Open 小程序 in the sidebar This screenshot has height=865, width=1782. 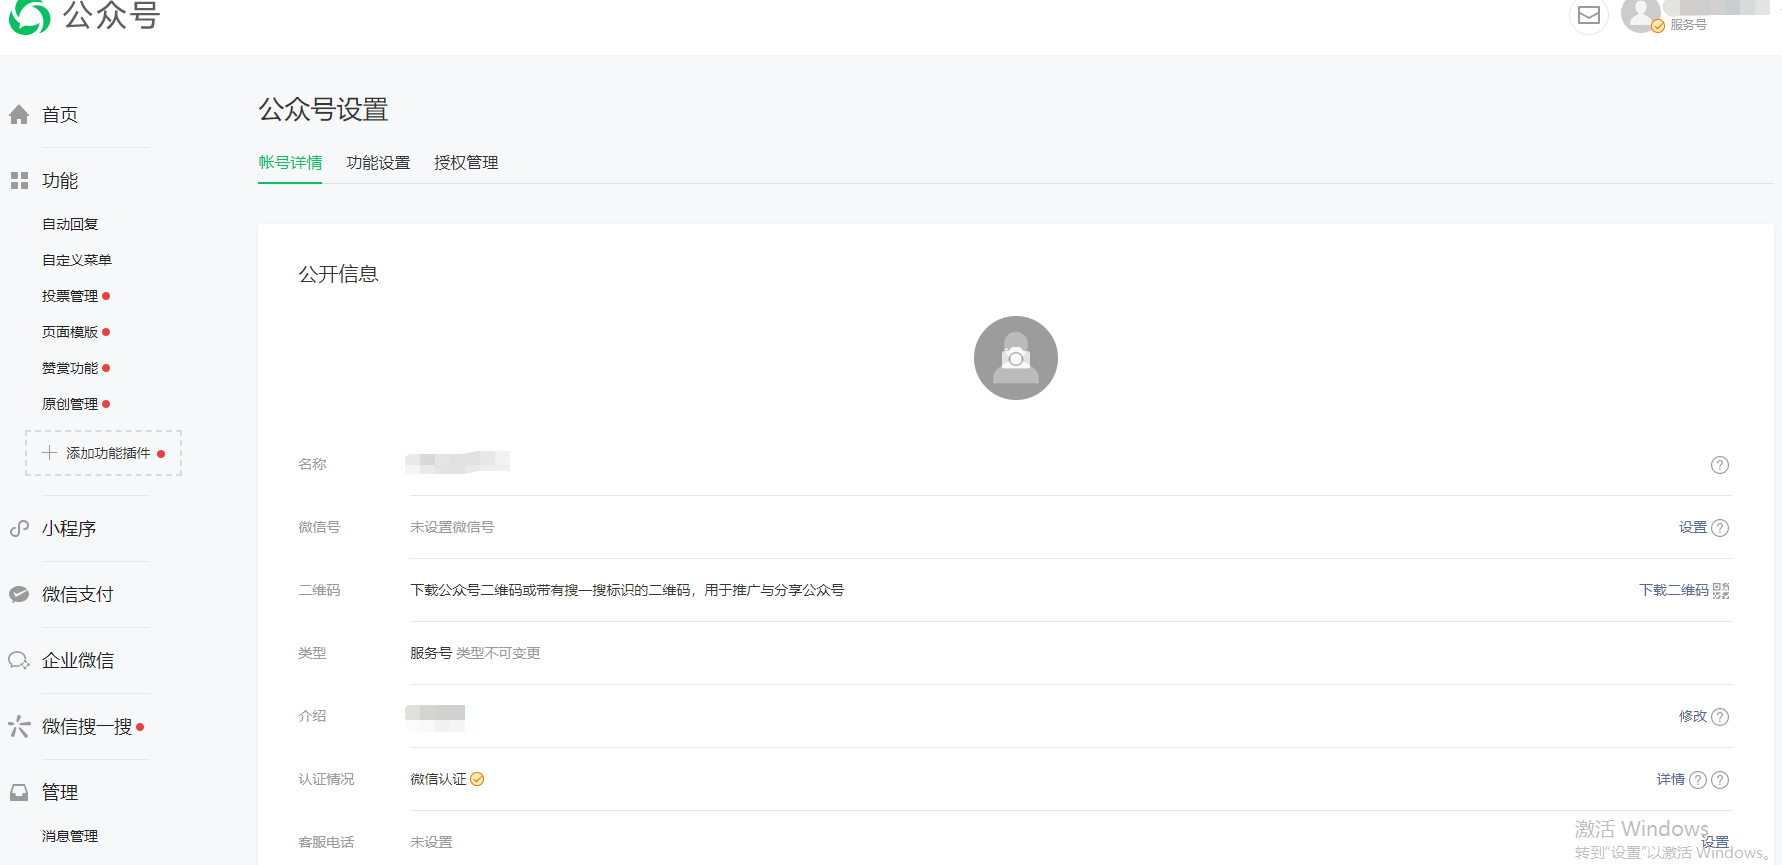pos(69,529)
